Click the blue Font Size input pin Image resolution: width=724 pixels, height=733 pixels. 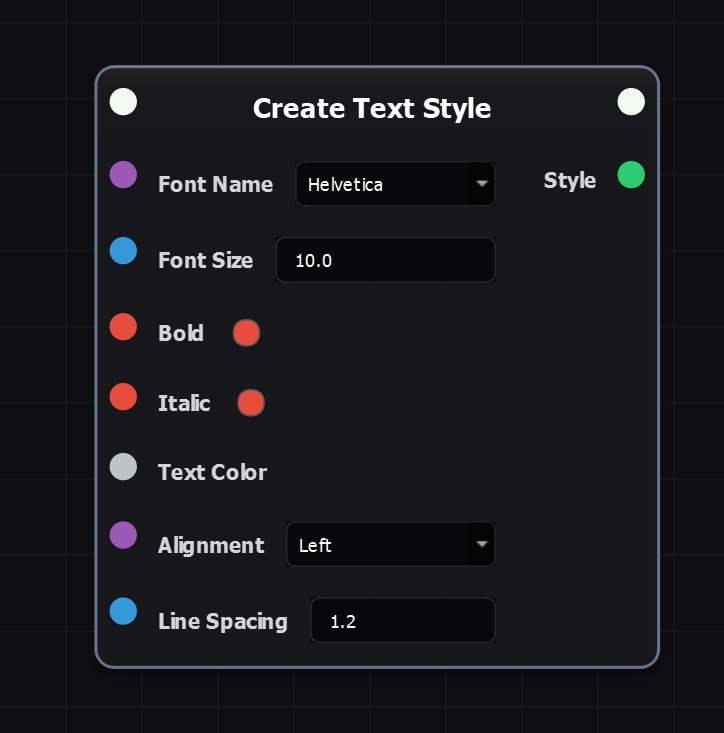123,251
